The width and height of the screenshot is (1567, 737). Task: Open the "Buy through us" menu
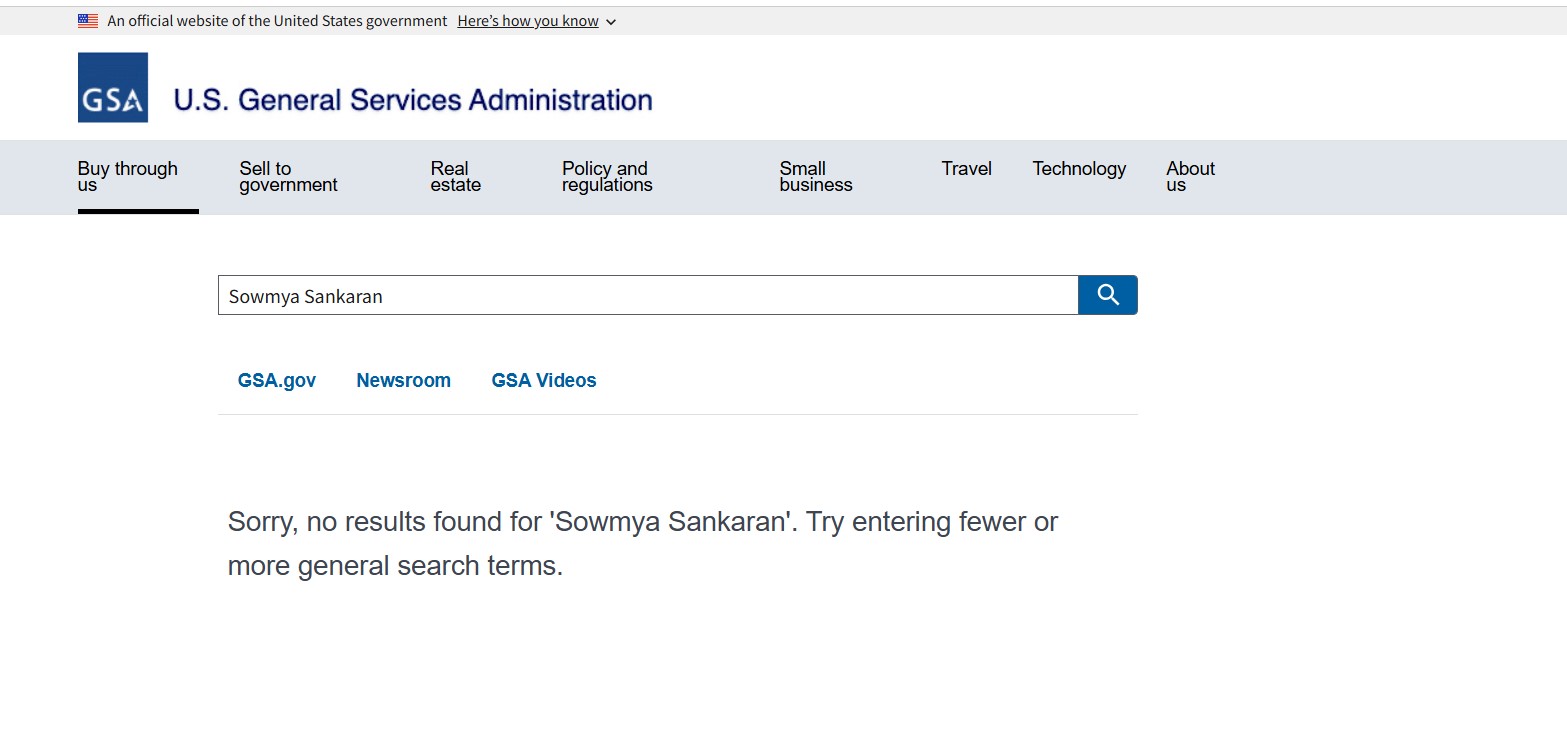coord(128,177)
